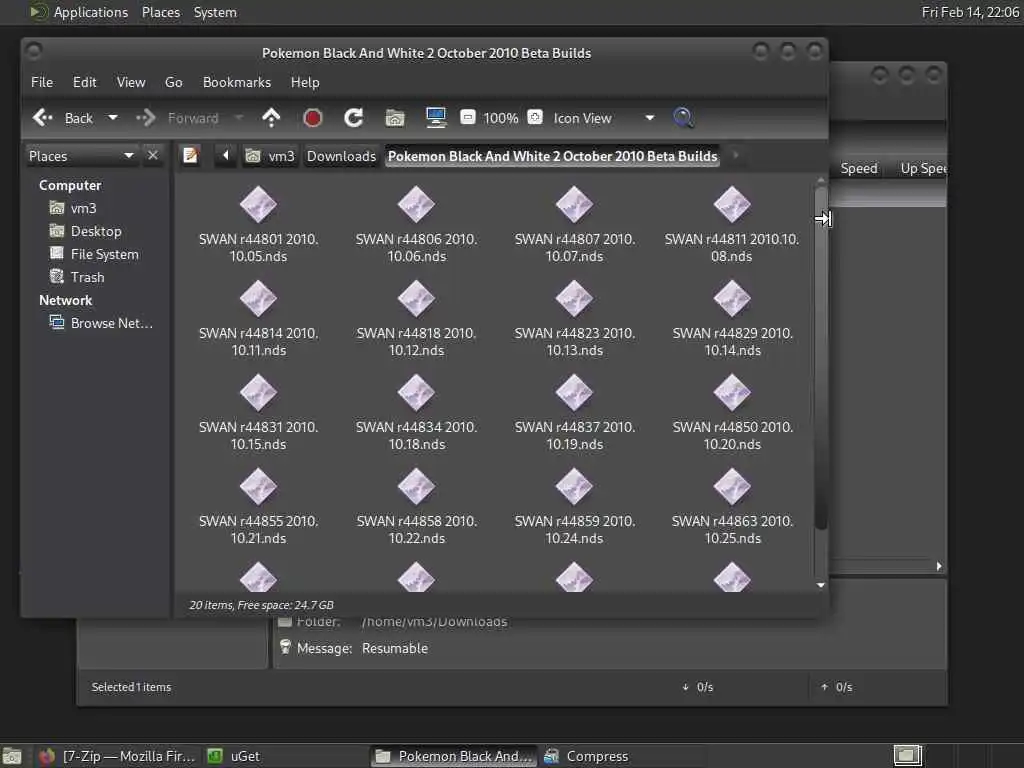Select the Downloads path bar button

[342, 156]
